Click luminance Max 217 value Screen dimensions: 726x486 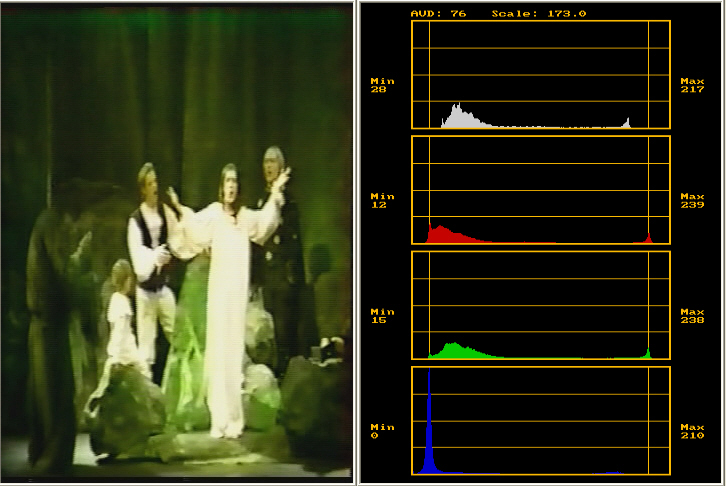[x=692, y=85]
